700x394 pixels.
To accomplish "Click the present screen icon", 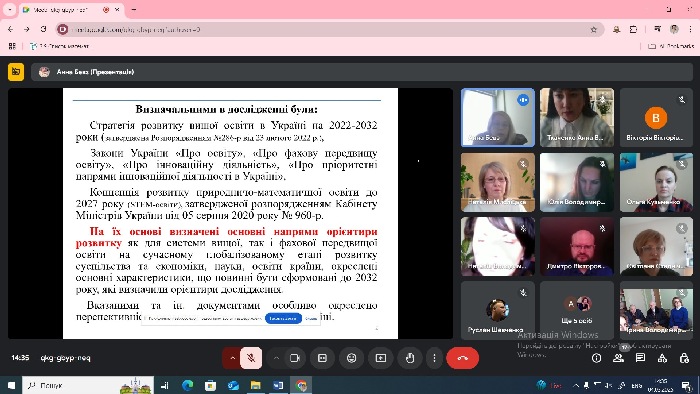I will 381,358.
